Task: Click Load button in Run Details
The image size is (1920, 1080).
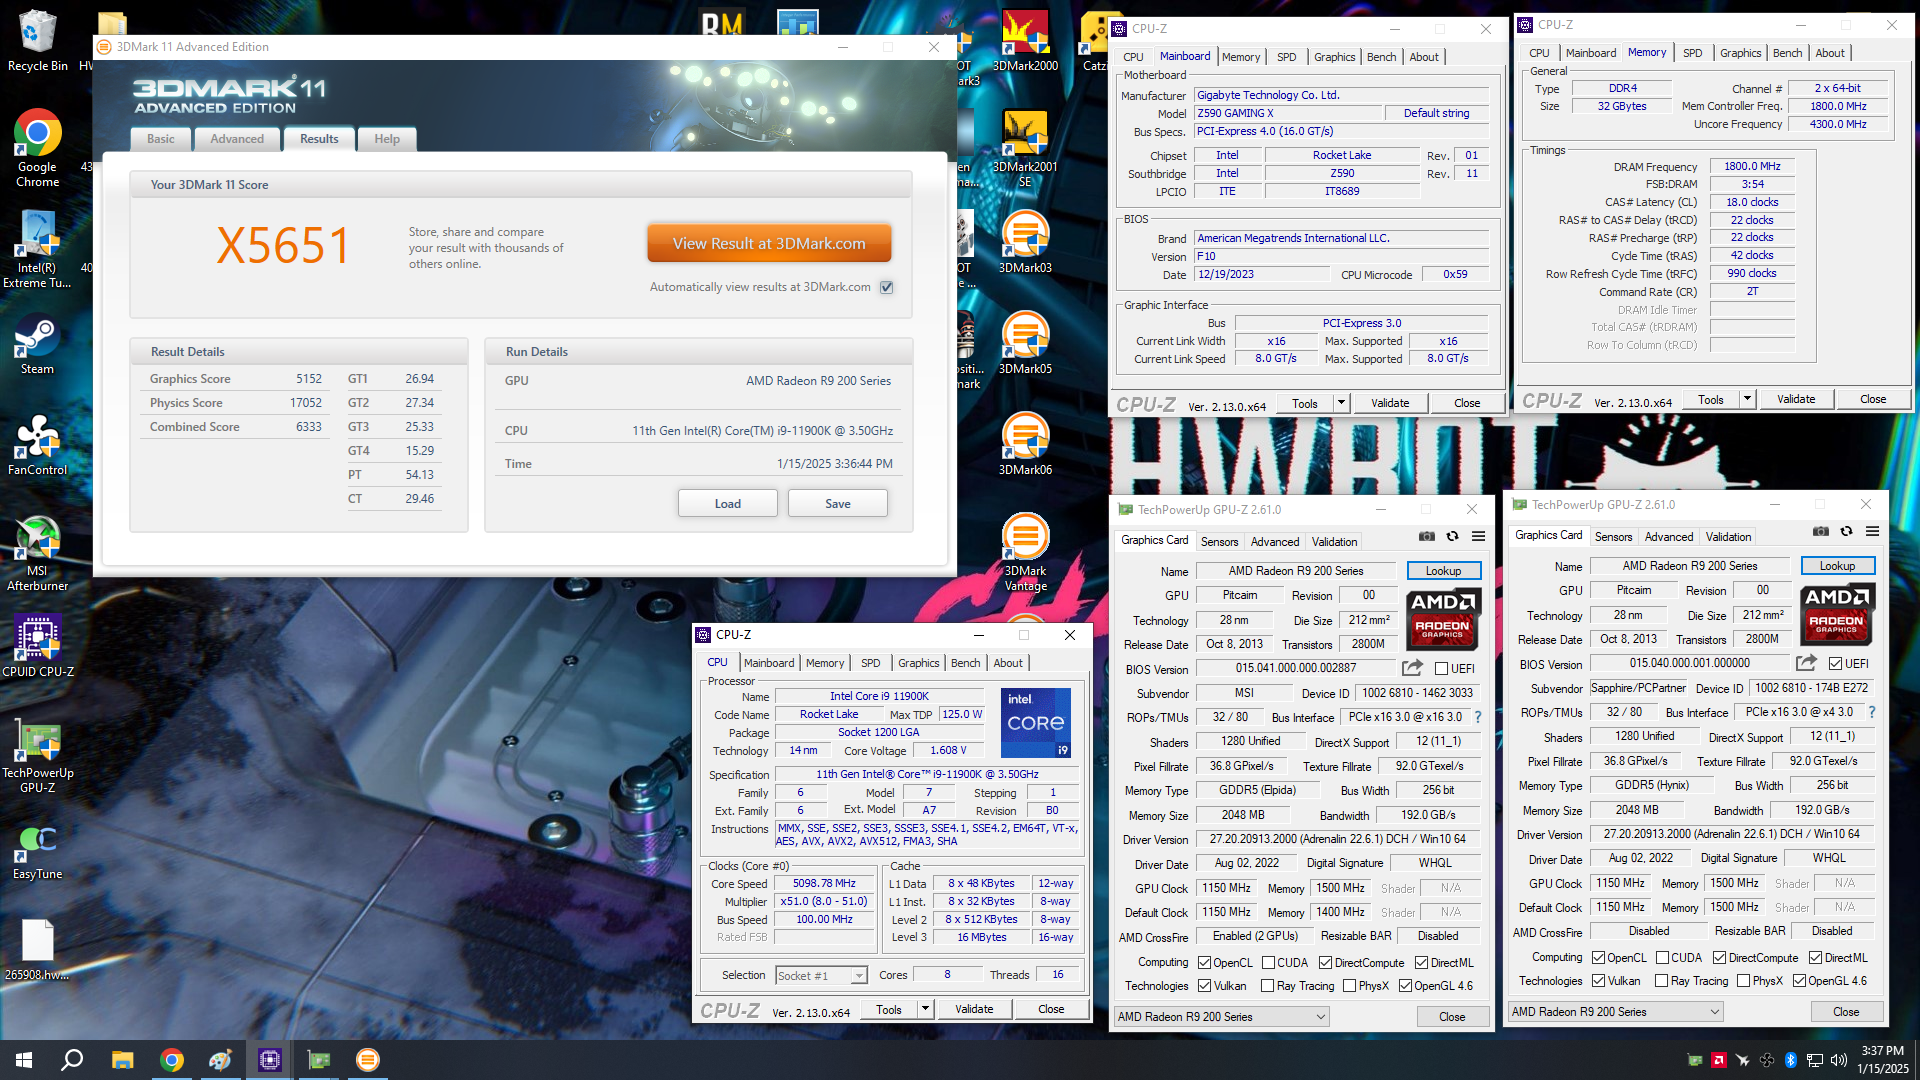Action: tap(727, 503)
